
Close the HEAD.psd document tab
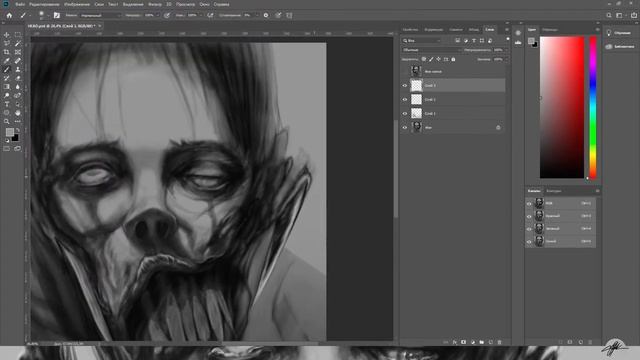coord(100,26)
